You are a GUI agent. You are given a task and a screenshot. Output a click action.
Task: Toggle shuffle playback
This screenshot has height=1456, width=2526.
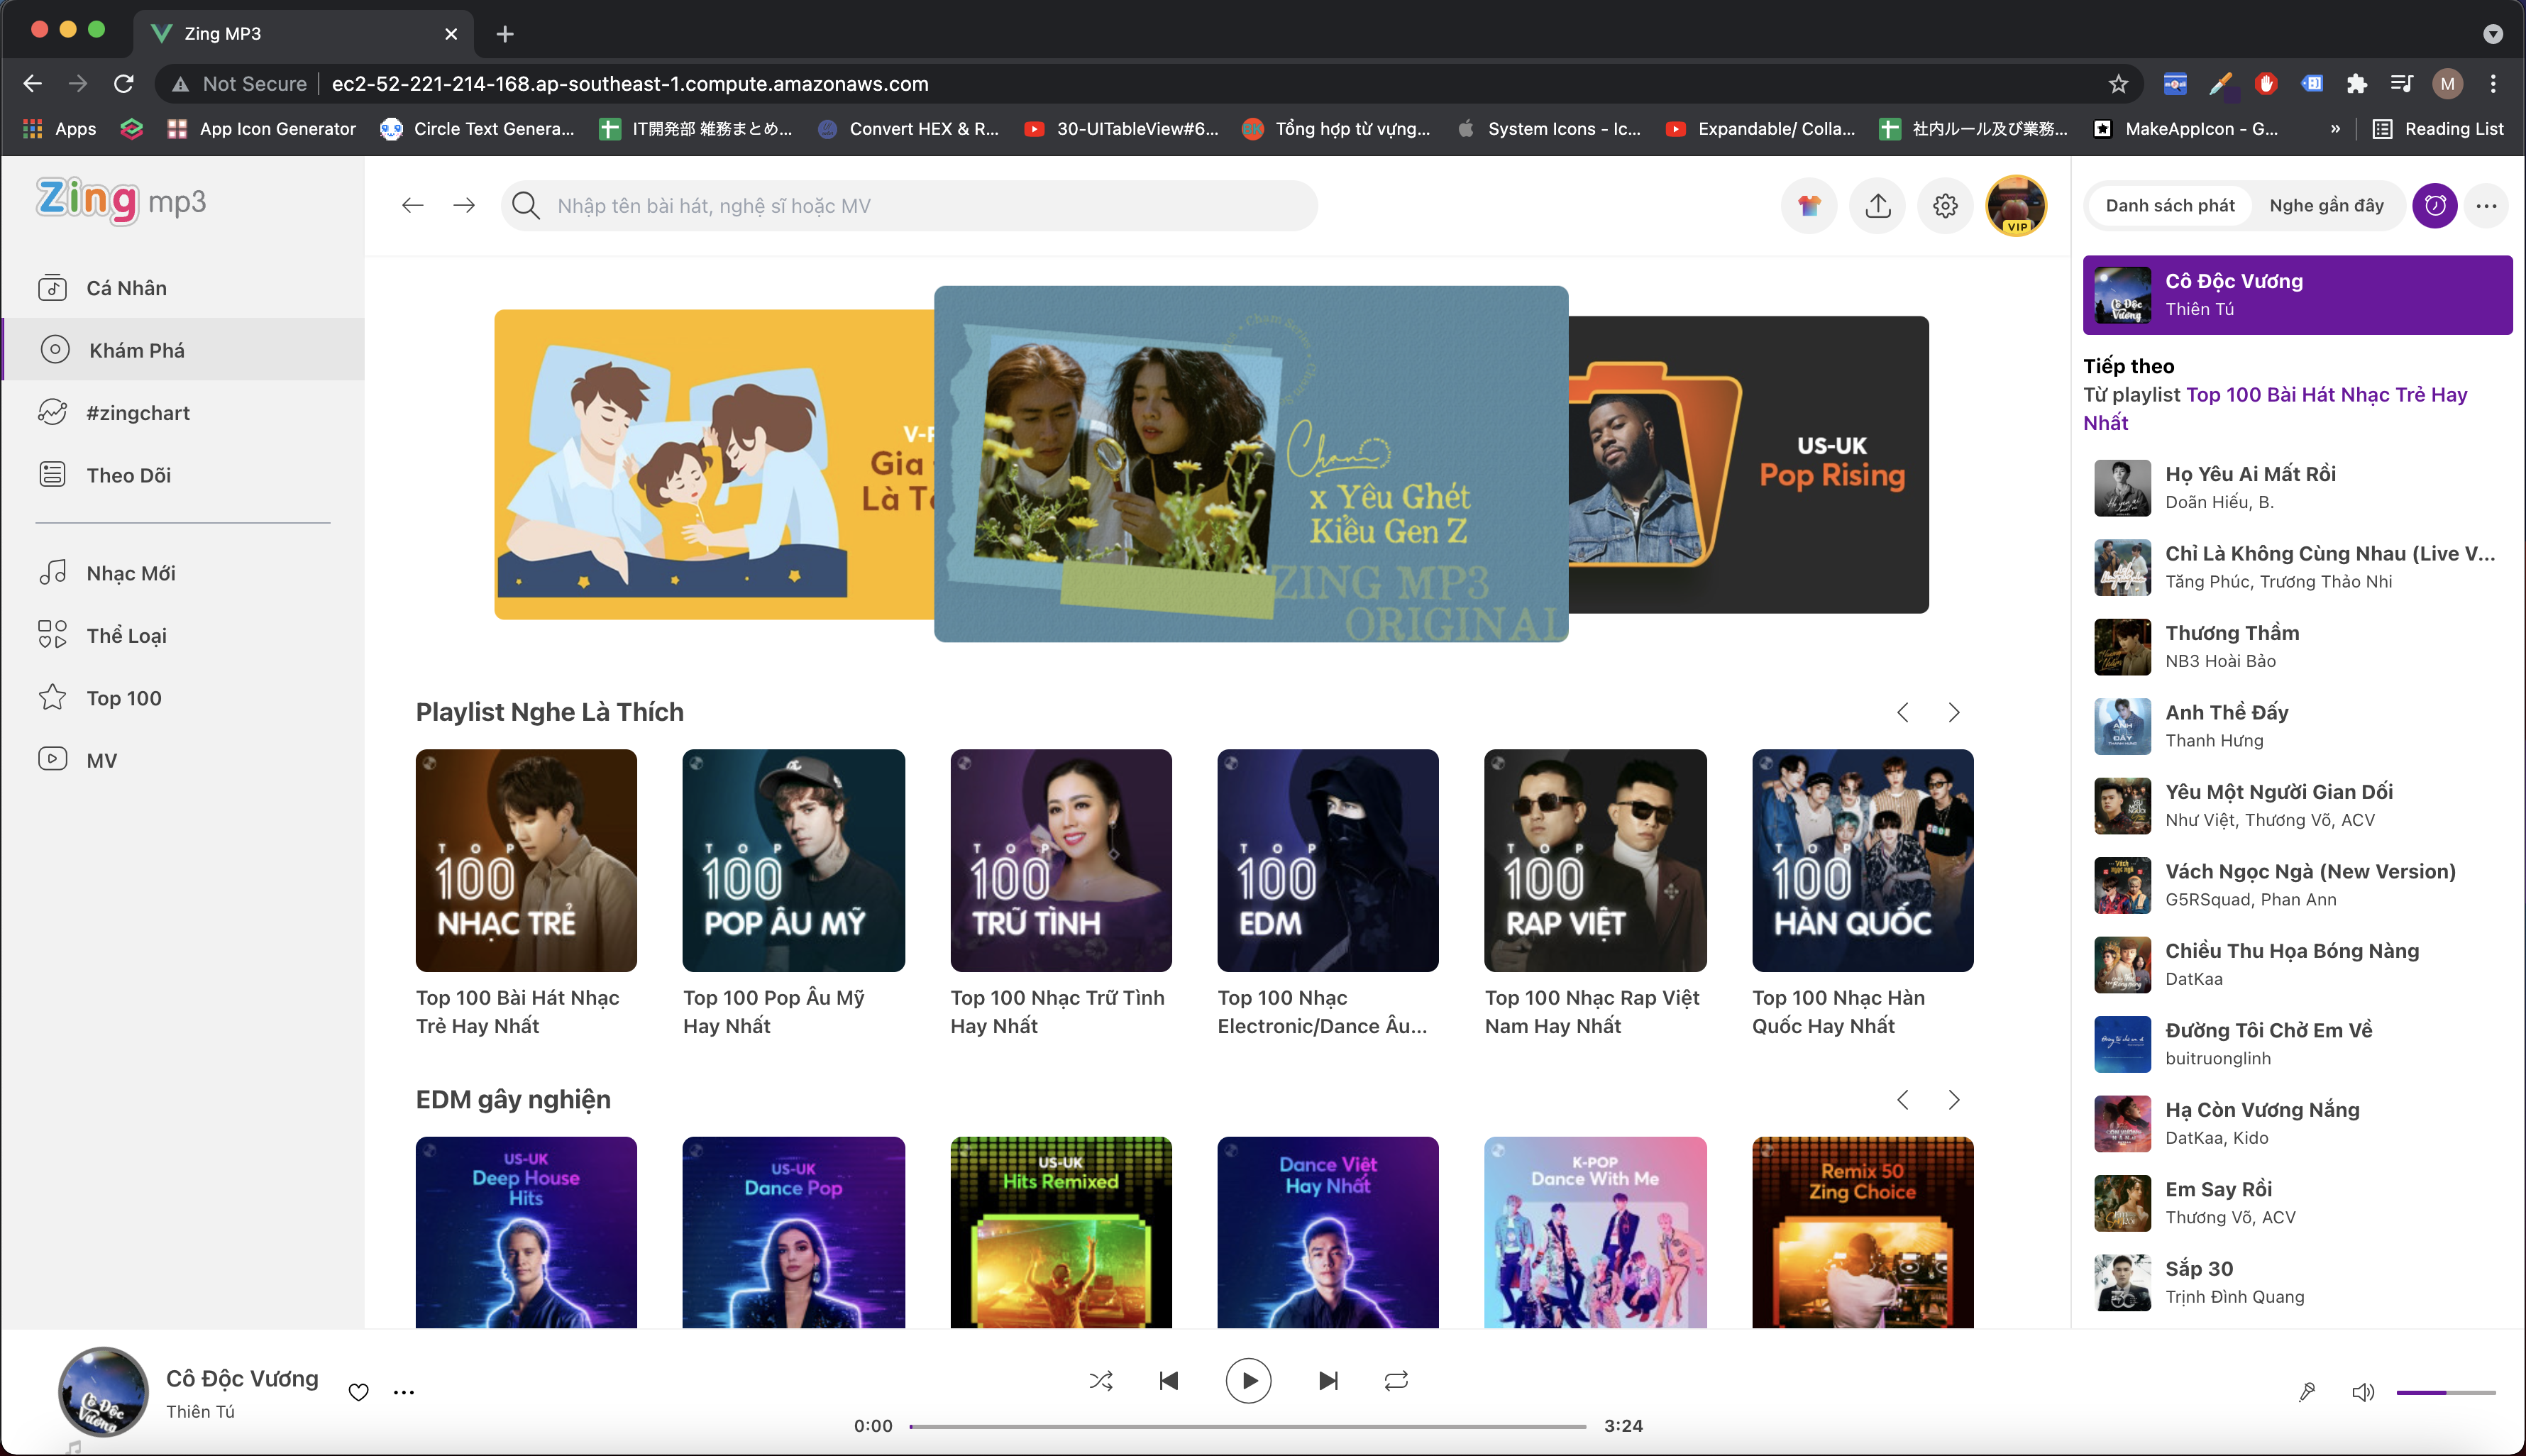point(1100,1381)
